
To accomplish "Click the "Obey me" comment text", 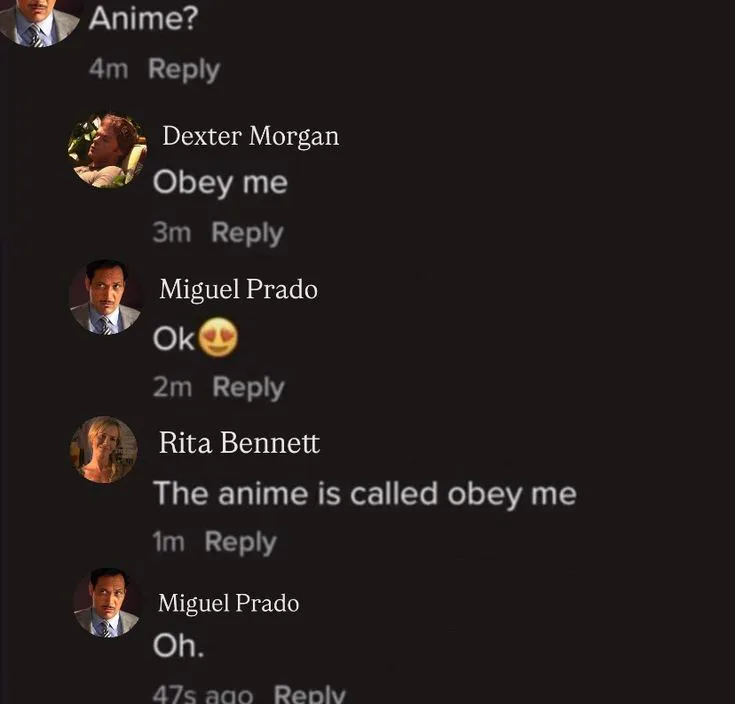I will 220,183.
